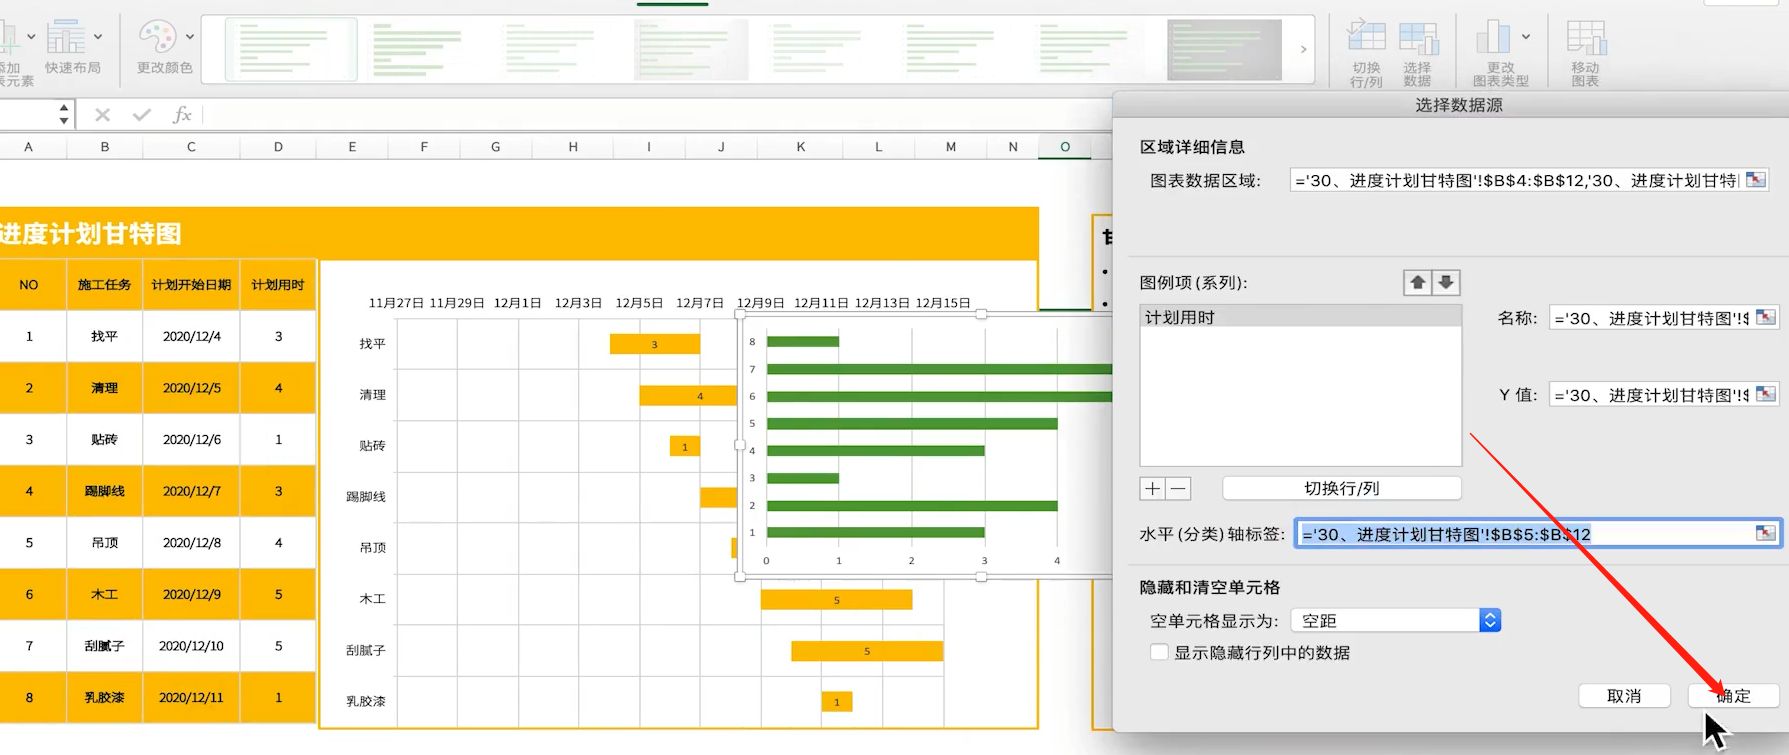Open the 空单元格显示为 dropdown
The image size is (1789, 755).
click(1395, 621)
